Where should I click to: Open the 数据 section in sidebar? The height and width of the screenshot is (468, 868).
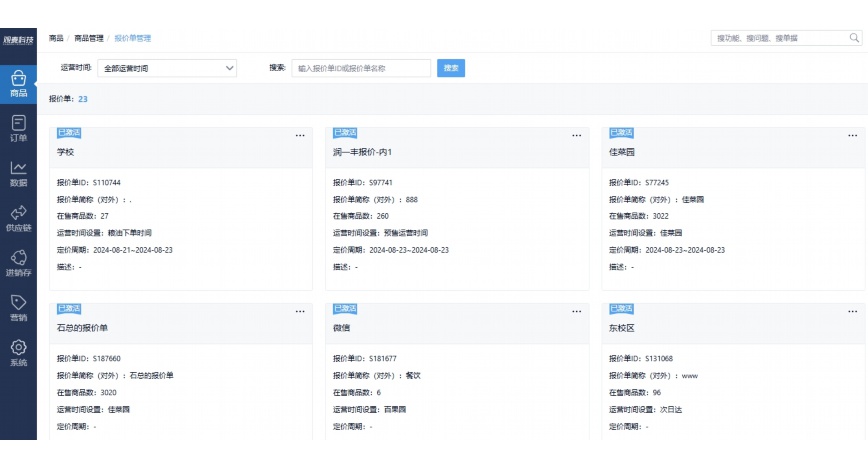pos(18,173)
